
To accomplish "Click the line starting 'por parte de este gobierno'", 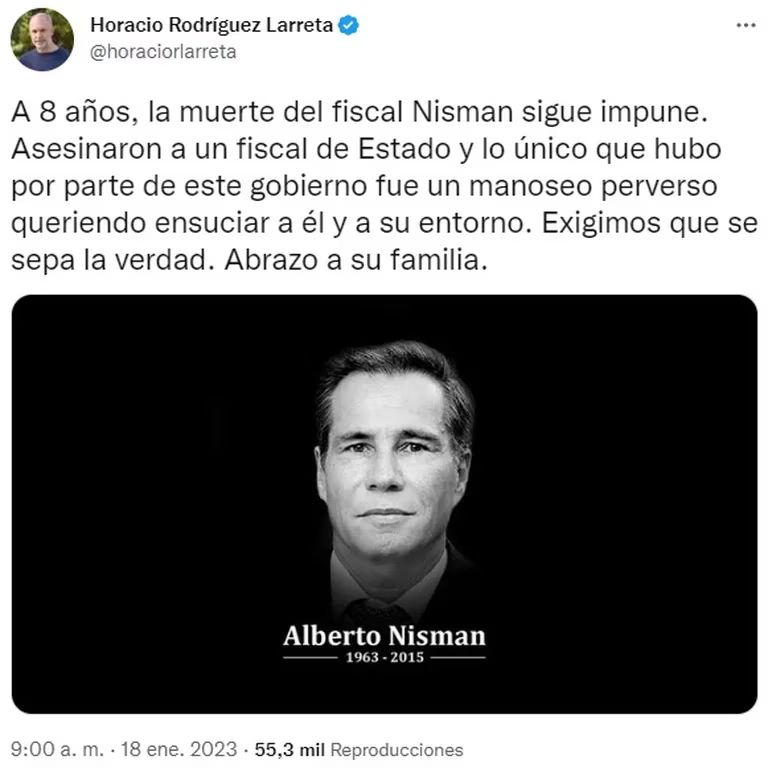I will (364, 186).
